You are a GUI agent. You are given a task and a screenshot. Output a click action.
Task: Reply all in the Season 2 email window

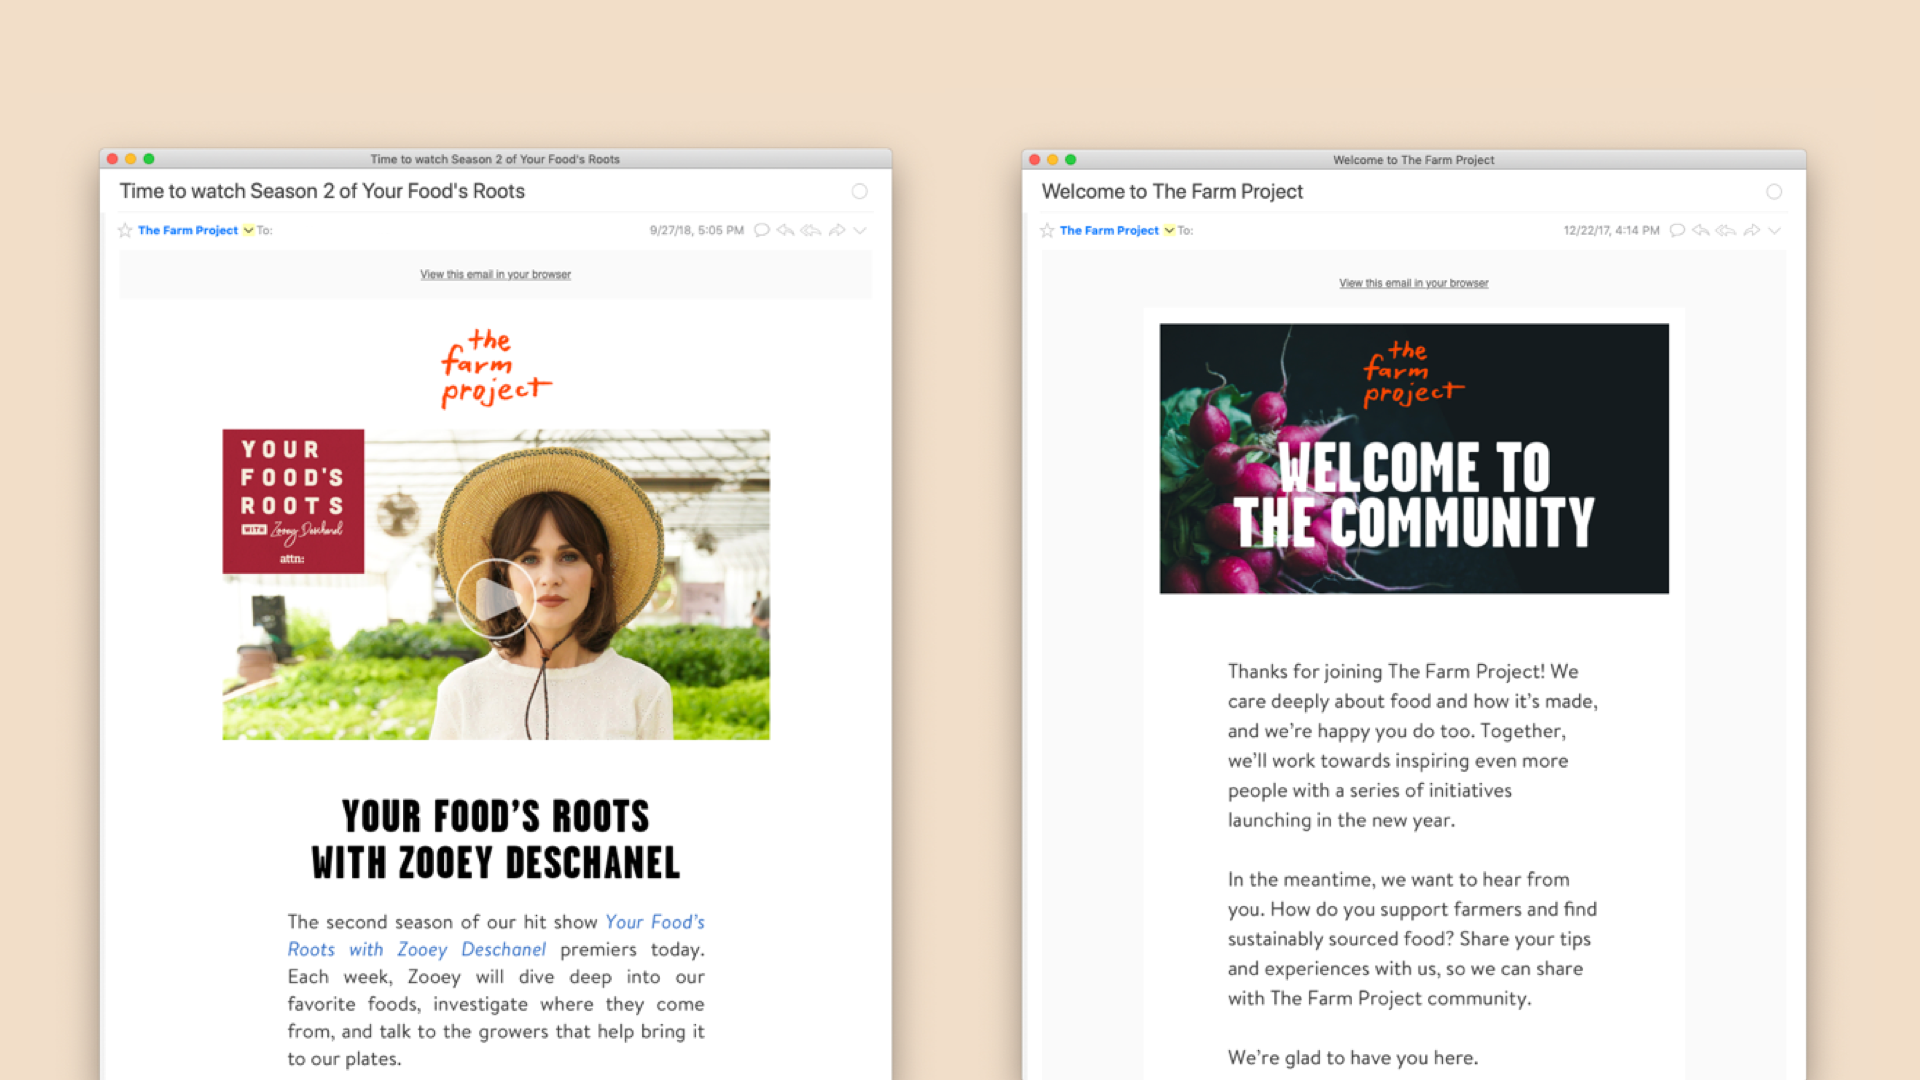(811, 230)
